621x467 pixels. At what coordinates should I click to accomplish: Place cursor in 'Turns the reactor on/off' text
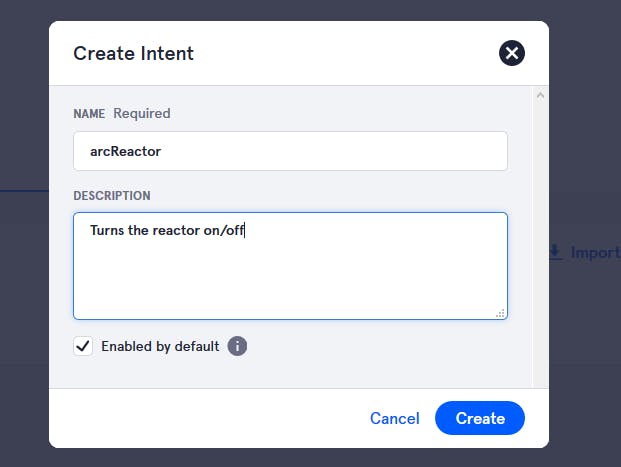(x=167, y=230)
